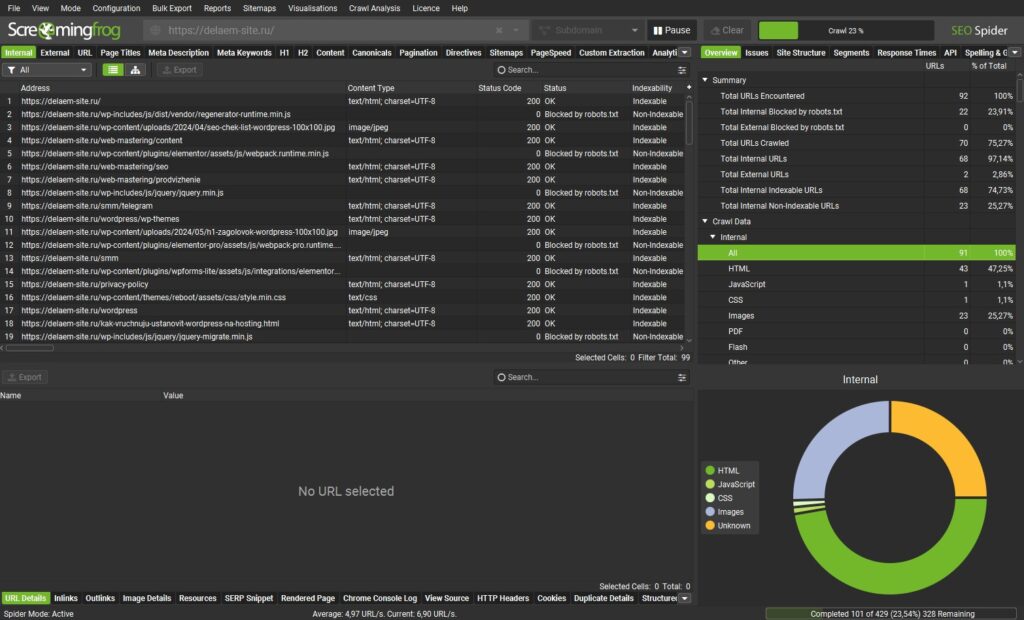Switch the crawl table to list view
Screen dimensions: 1024x620
tap(113, 70)
